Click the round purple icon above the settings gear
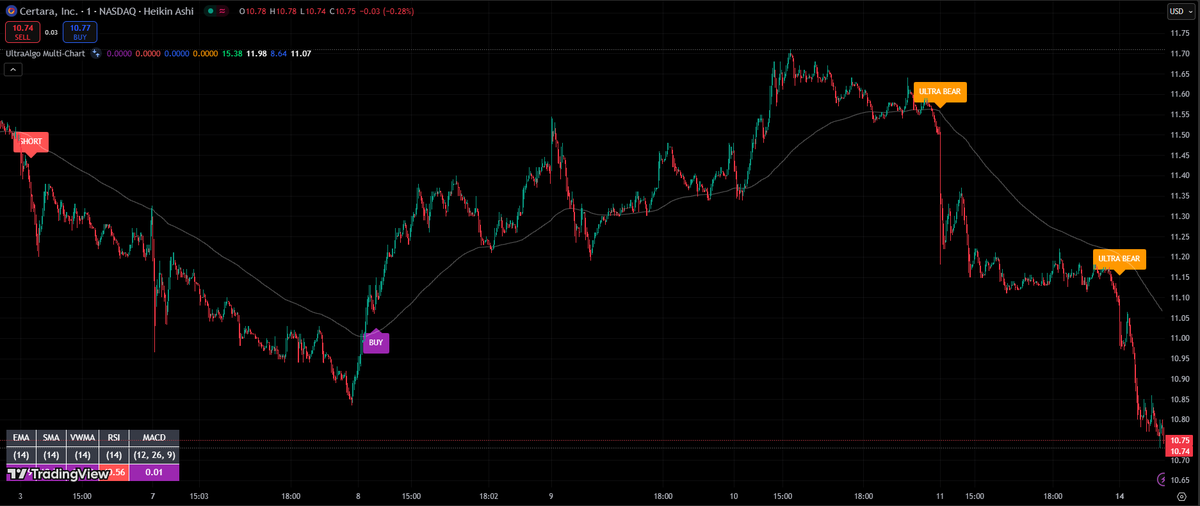 [x=1159, y=480]
